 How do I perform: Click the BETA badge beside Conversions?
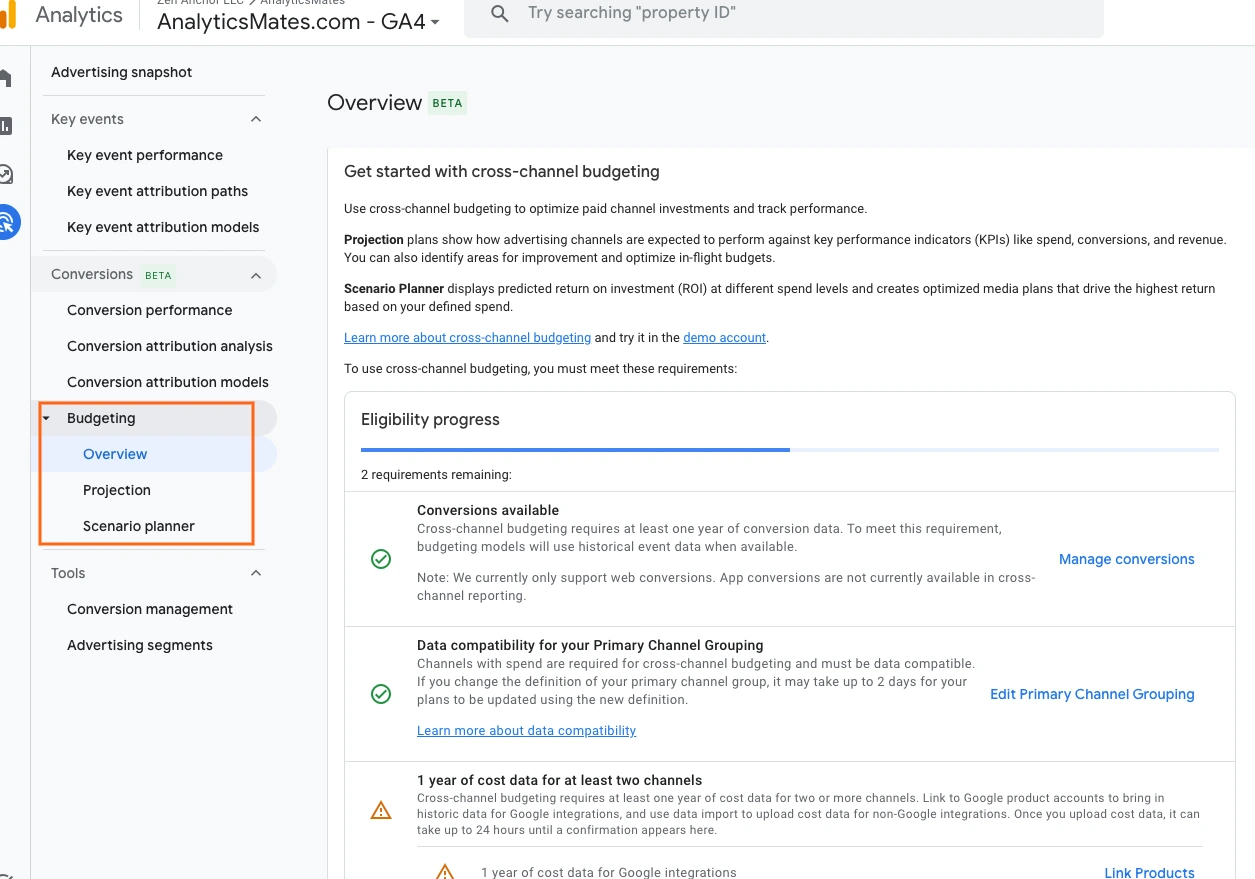coord(158,275)
